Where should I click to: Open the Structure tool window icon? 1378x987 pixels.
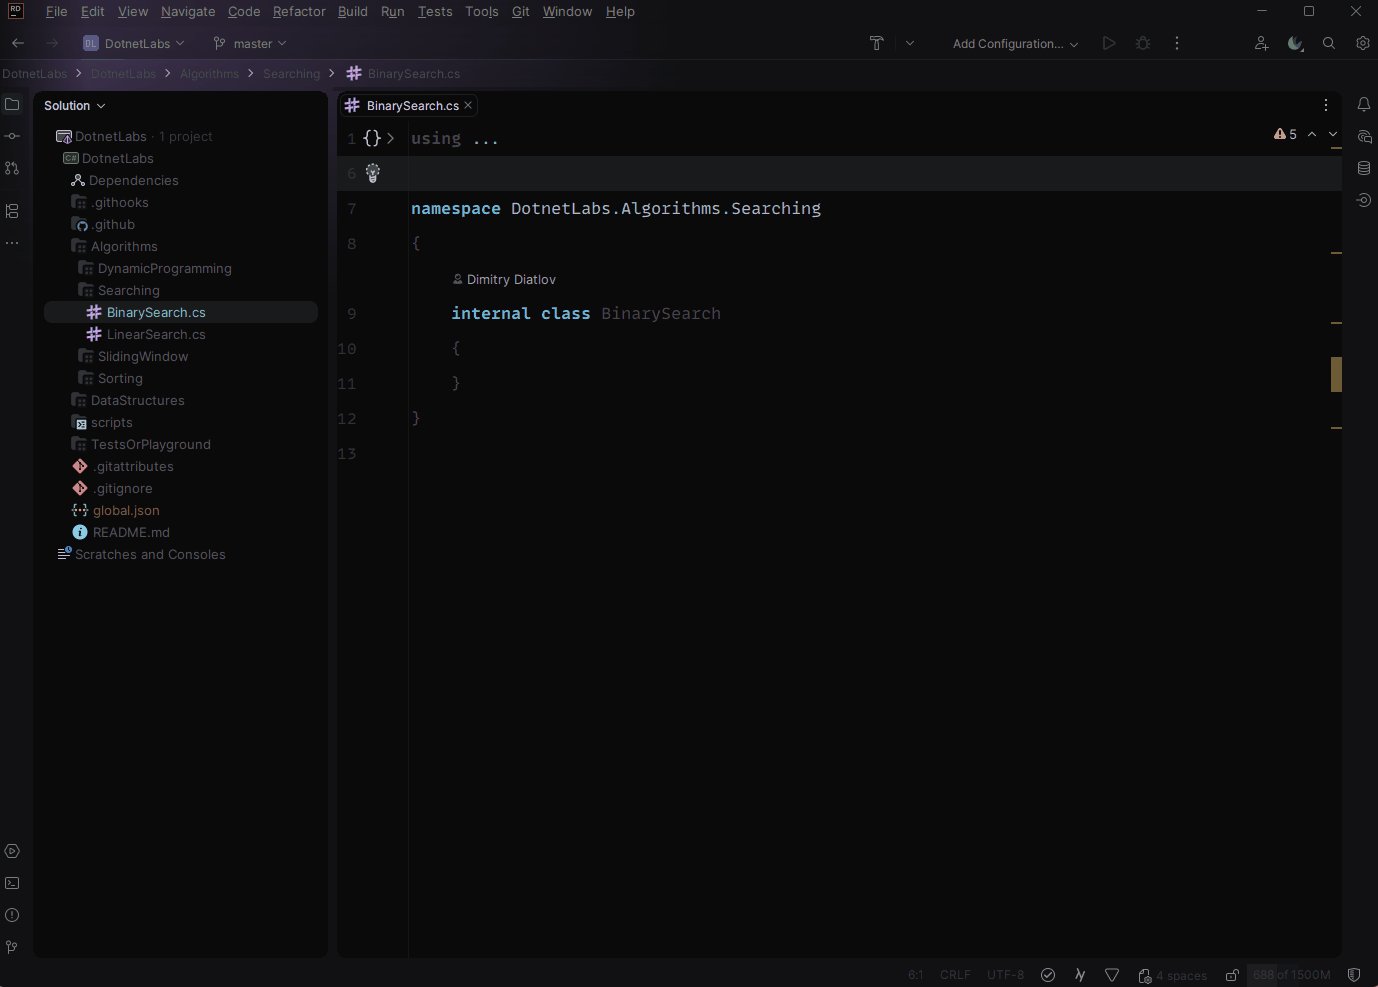(x=12, y=211)
